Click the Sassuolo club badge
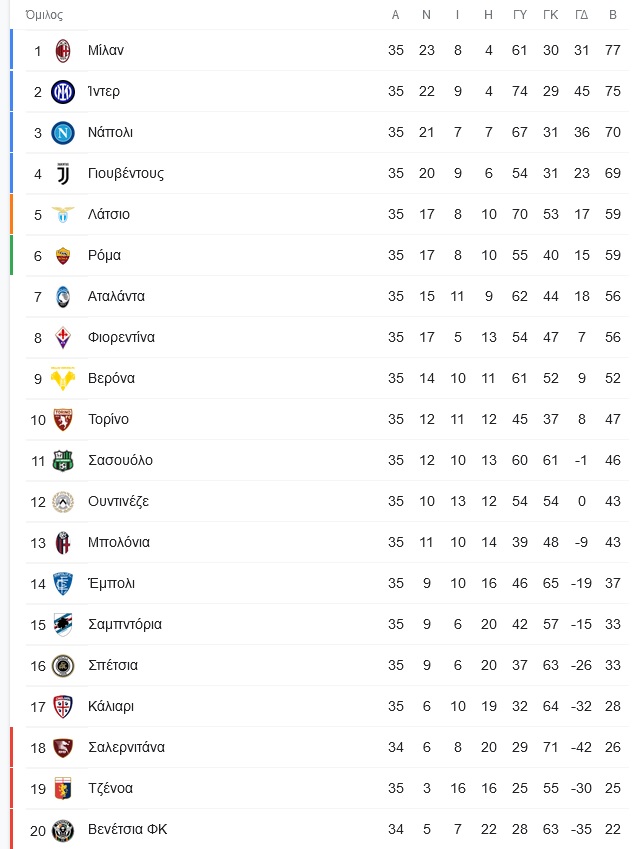This screenshot has width=635, height=849. coord(63,461)
